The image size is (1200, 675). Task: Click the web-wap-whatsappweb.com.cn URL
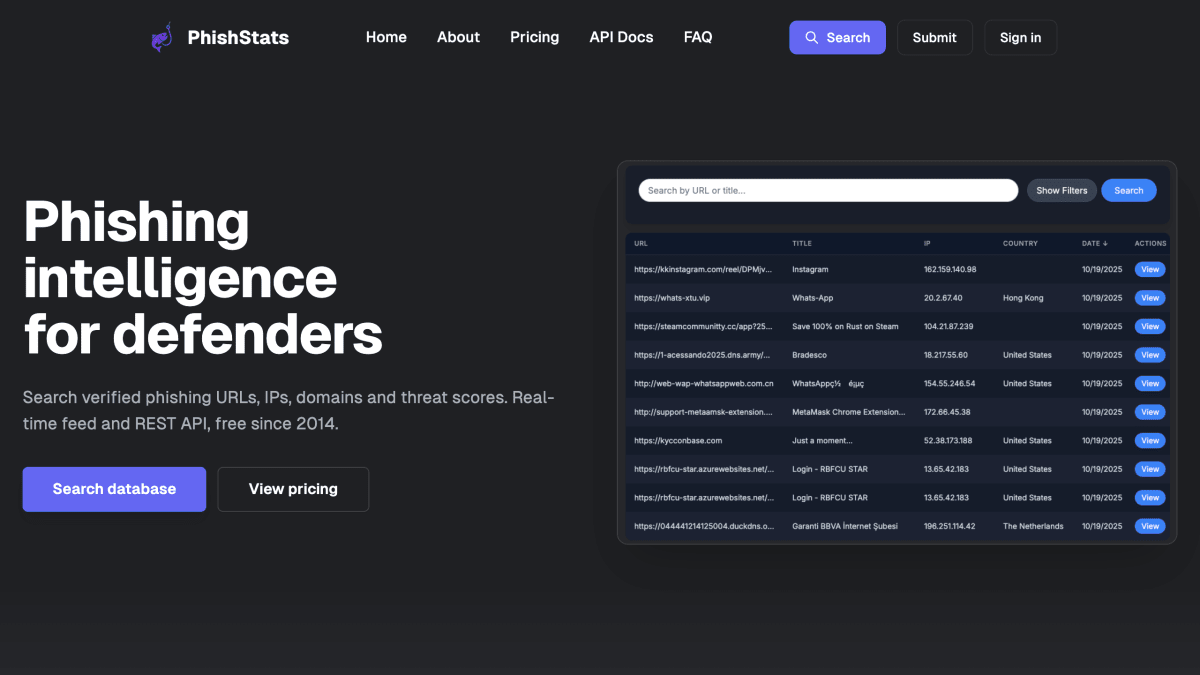pyautogui.click(x=704, y=383)
